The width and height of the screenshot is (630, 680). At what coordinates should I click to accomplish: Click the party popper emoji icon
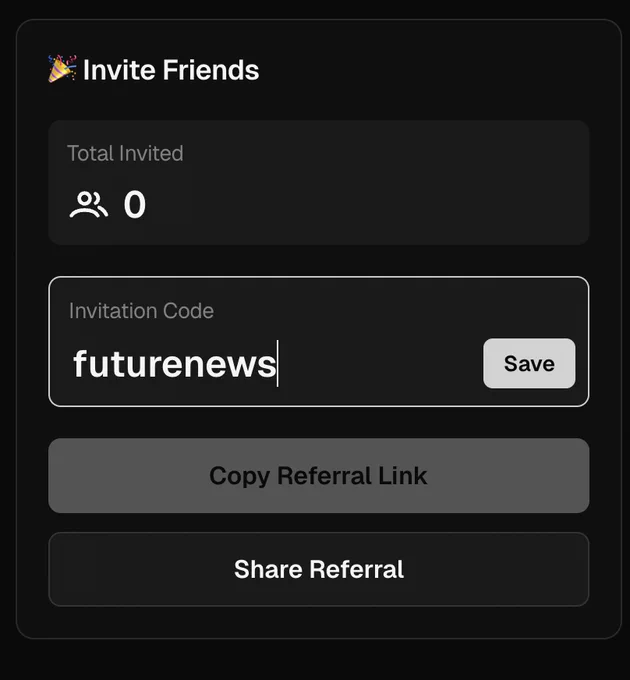[62, 69]
